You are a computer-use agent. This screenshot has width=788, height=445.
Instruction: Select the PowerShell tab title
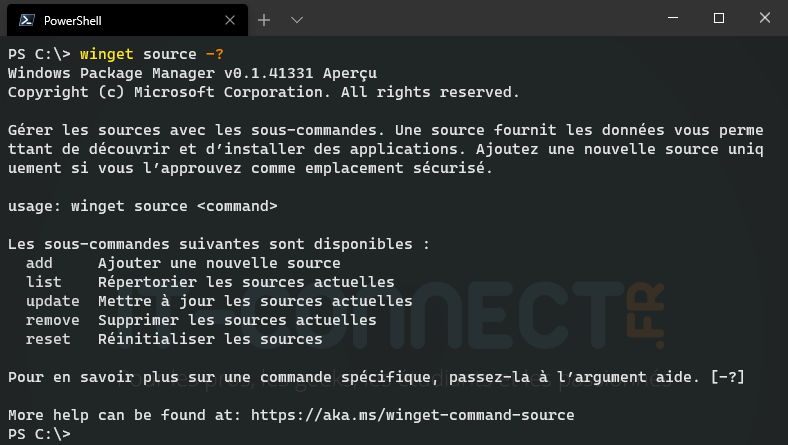[72, 19]
